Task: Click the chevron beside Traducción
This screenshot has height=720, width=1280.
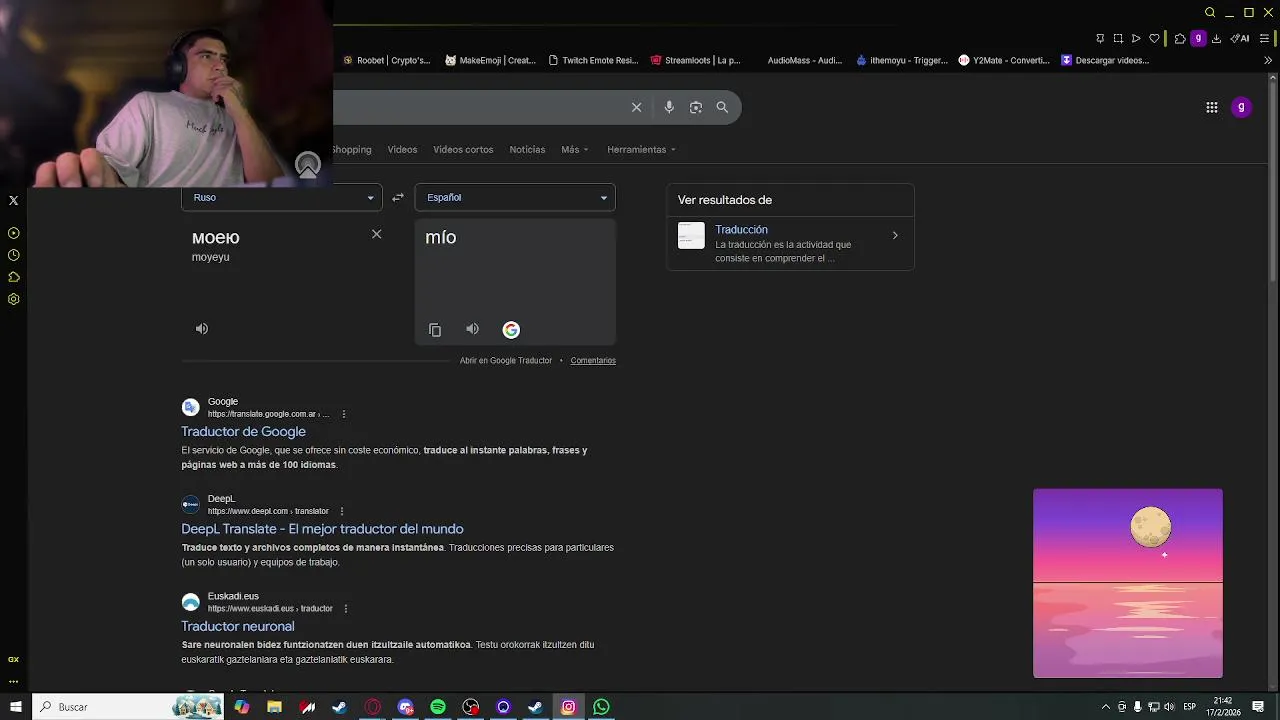Action: tap(895, 235)
